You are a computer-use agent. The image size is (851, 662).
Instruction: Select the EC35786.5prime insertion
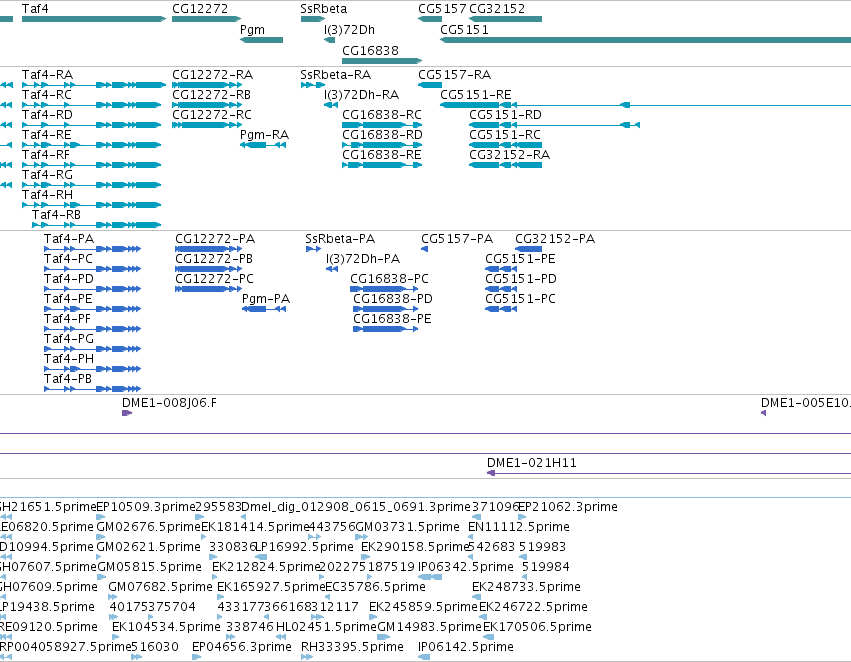(x=327, y=597)
